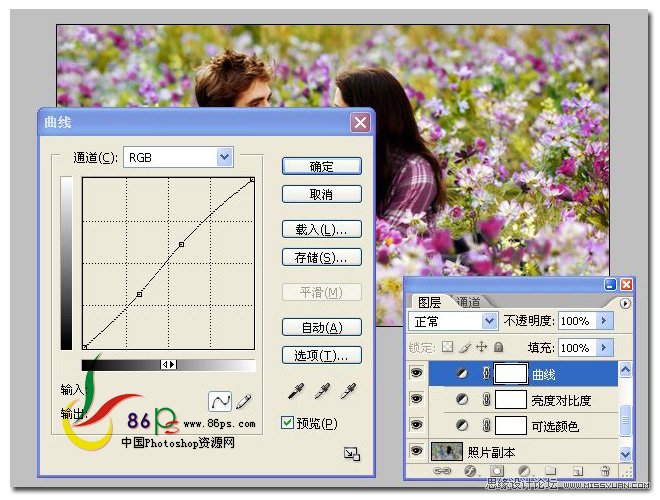Viewport: 660px width, 500px height.
Task: Switch to the 图层 tab
Action: tap(429, 302)
